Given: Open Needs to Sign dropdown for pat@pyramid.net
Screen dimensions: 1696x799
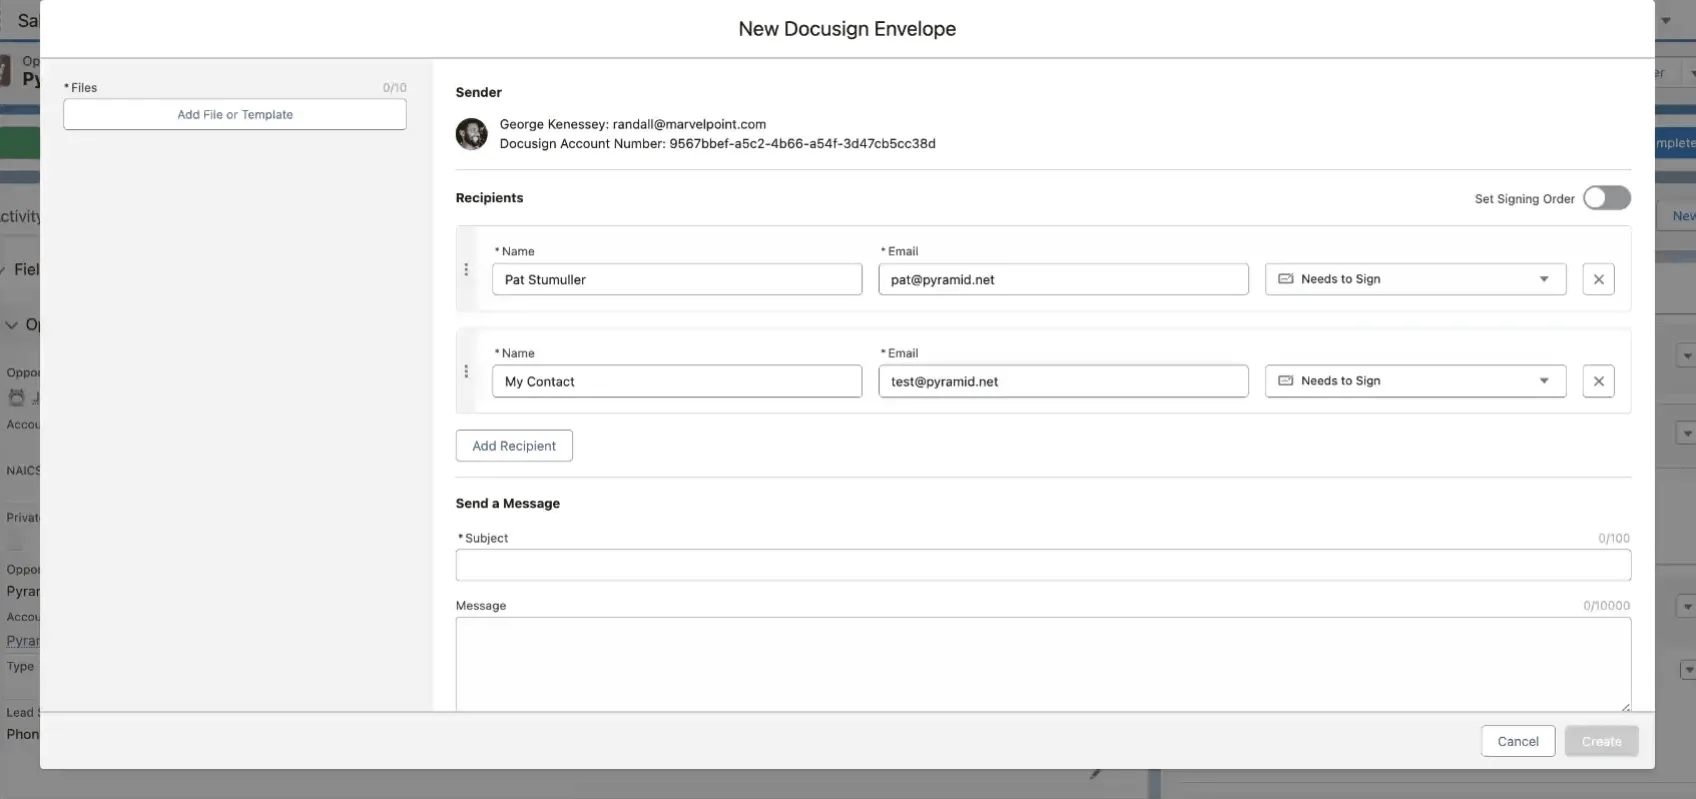Looking at the screenshot, I should click(x=1415, y=279).
